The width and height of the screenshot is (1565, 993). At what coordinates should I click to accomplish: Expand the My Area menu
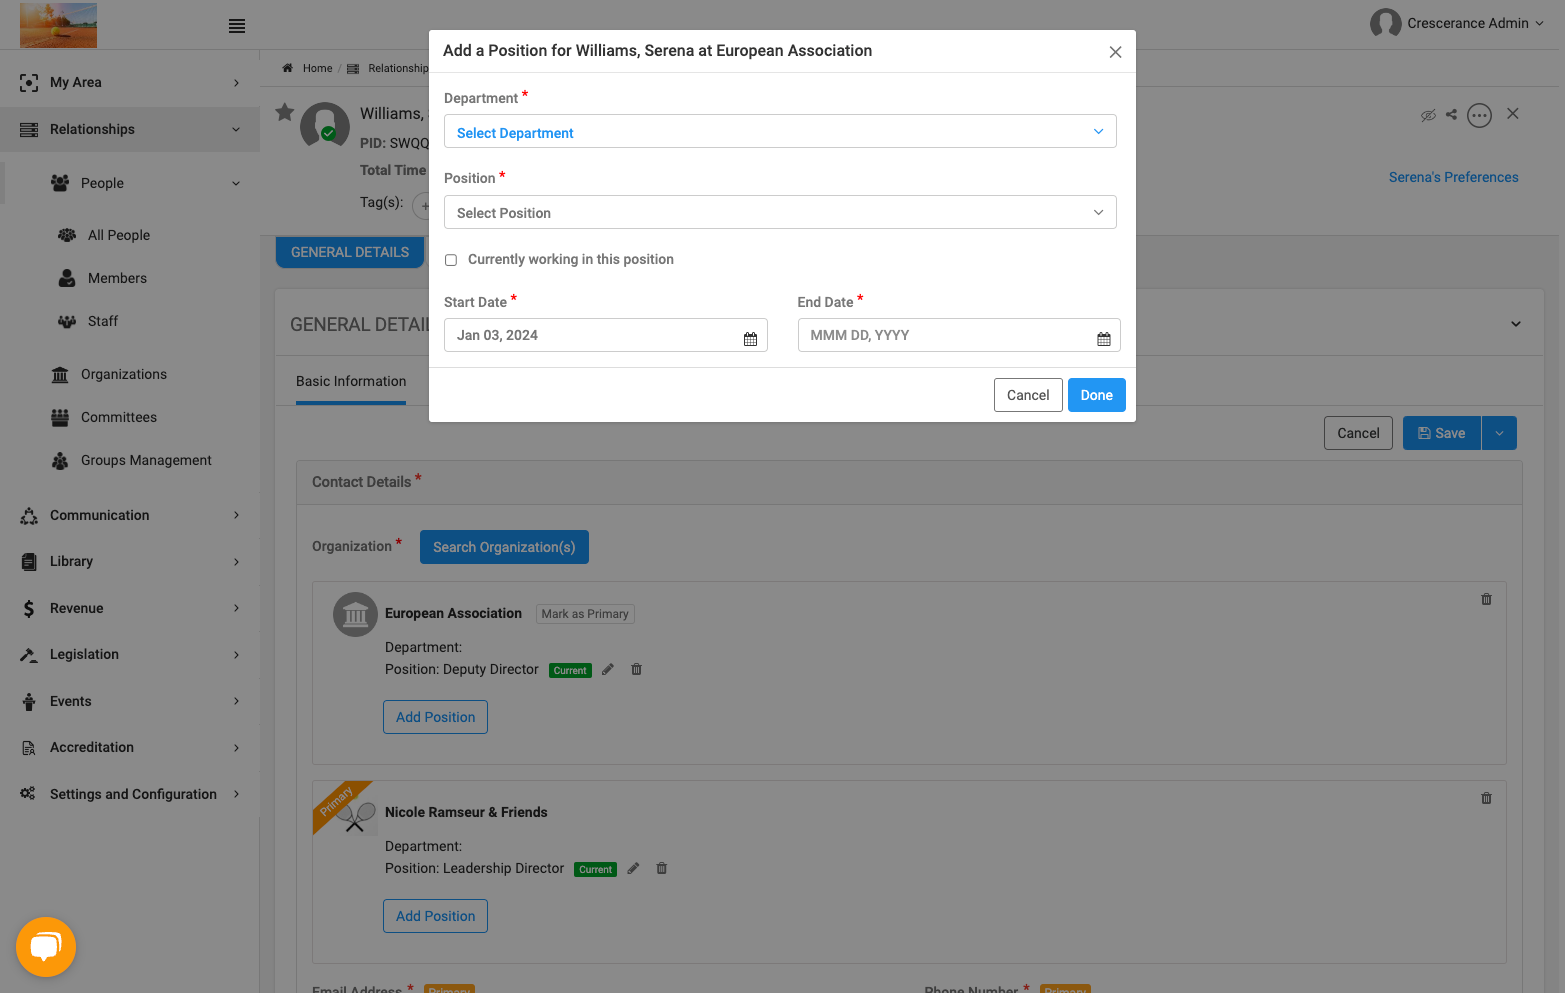pyautogui.click(x=130, y=82)
